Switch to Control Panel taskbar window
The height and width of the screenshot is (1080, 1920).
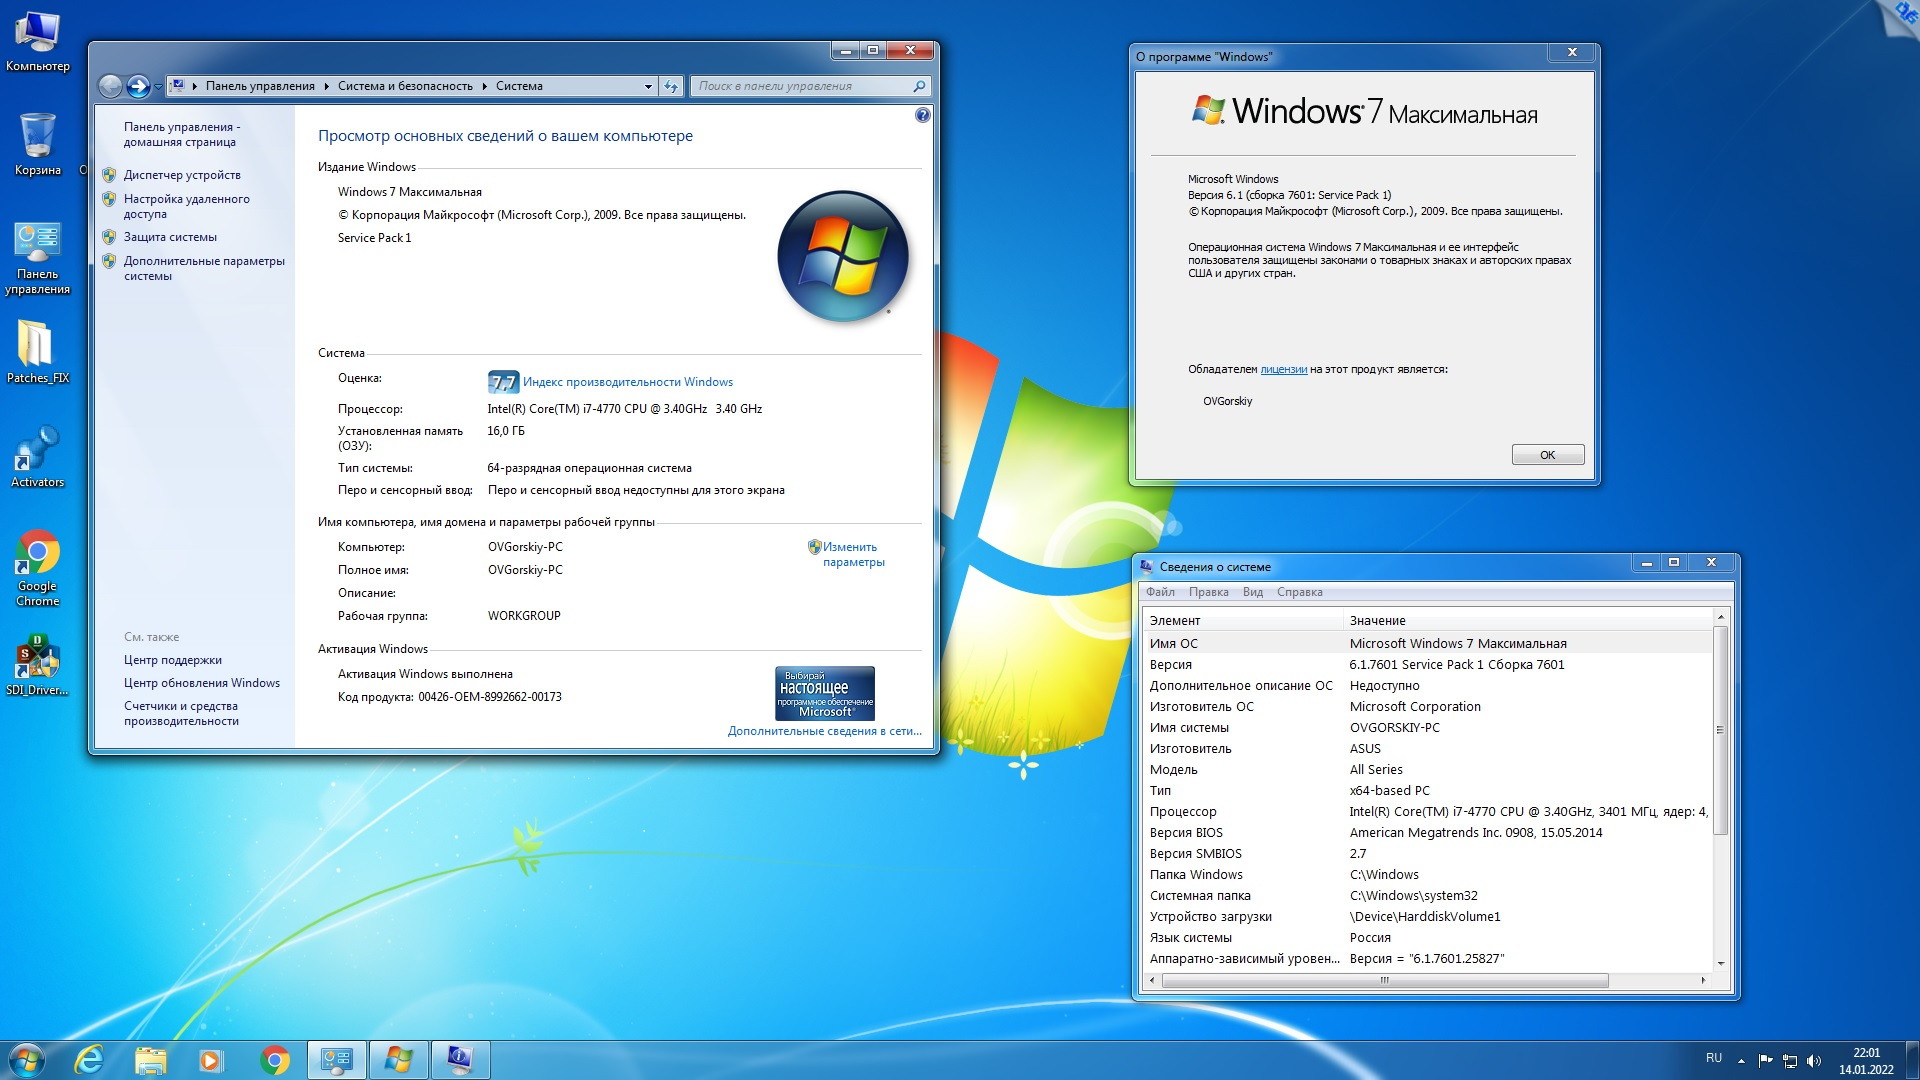(x=337, y=1060)
